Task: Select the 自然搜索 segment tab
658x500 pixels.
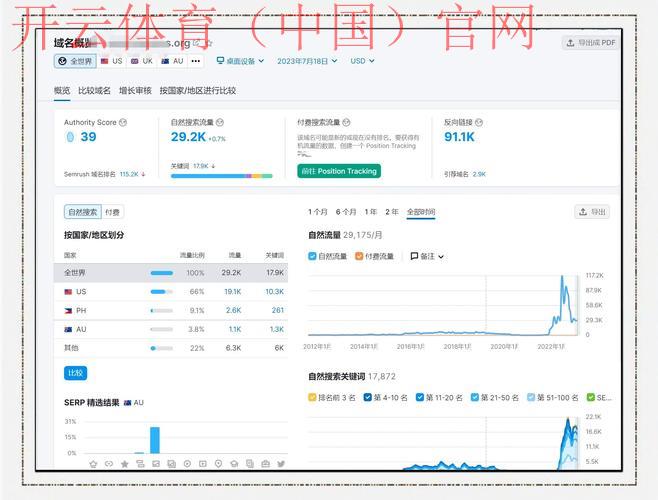Action: 83,212
